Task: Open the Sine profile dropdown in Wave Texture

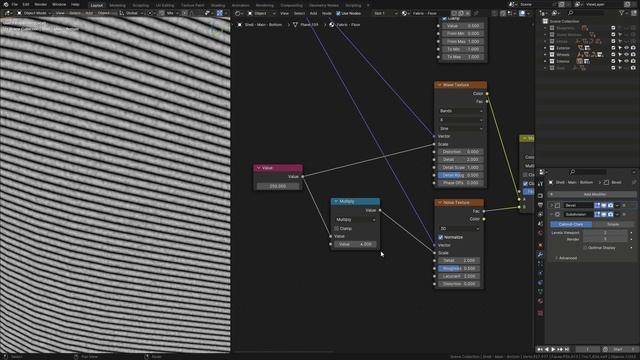Action: click(461, 129)
